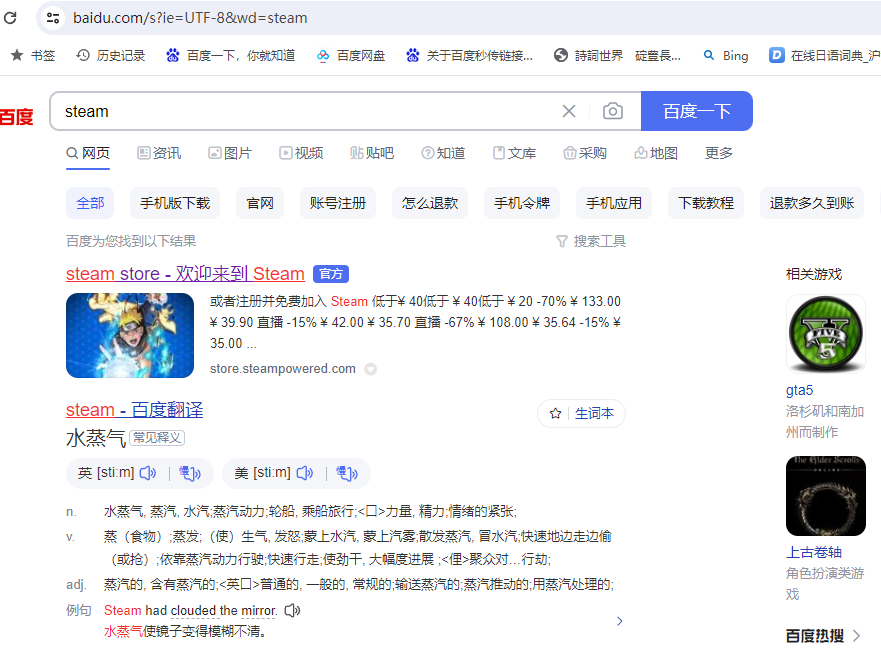Open 百度一下，你就知道 bookmark
Viewport: 881px width, 648px height.
click(230, 56)
